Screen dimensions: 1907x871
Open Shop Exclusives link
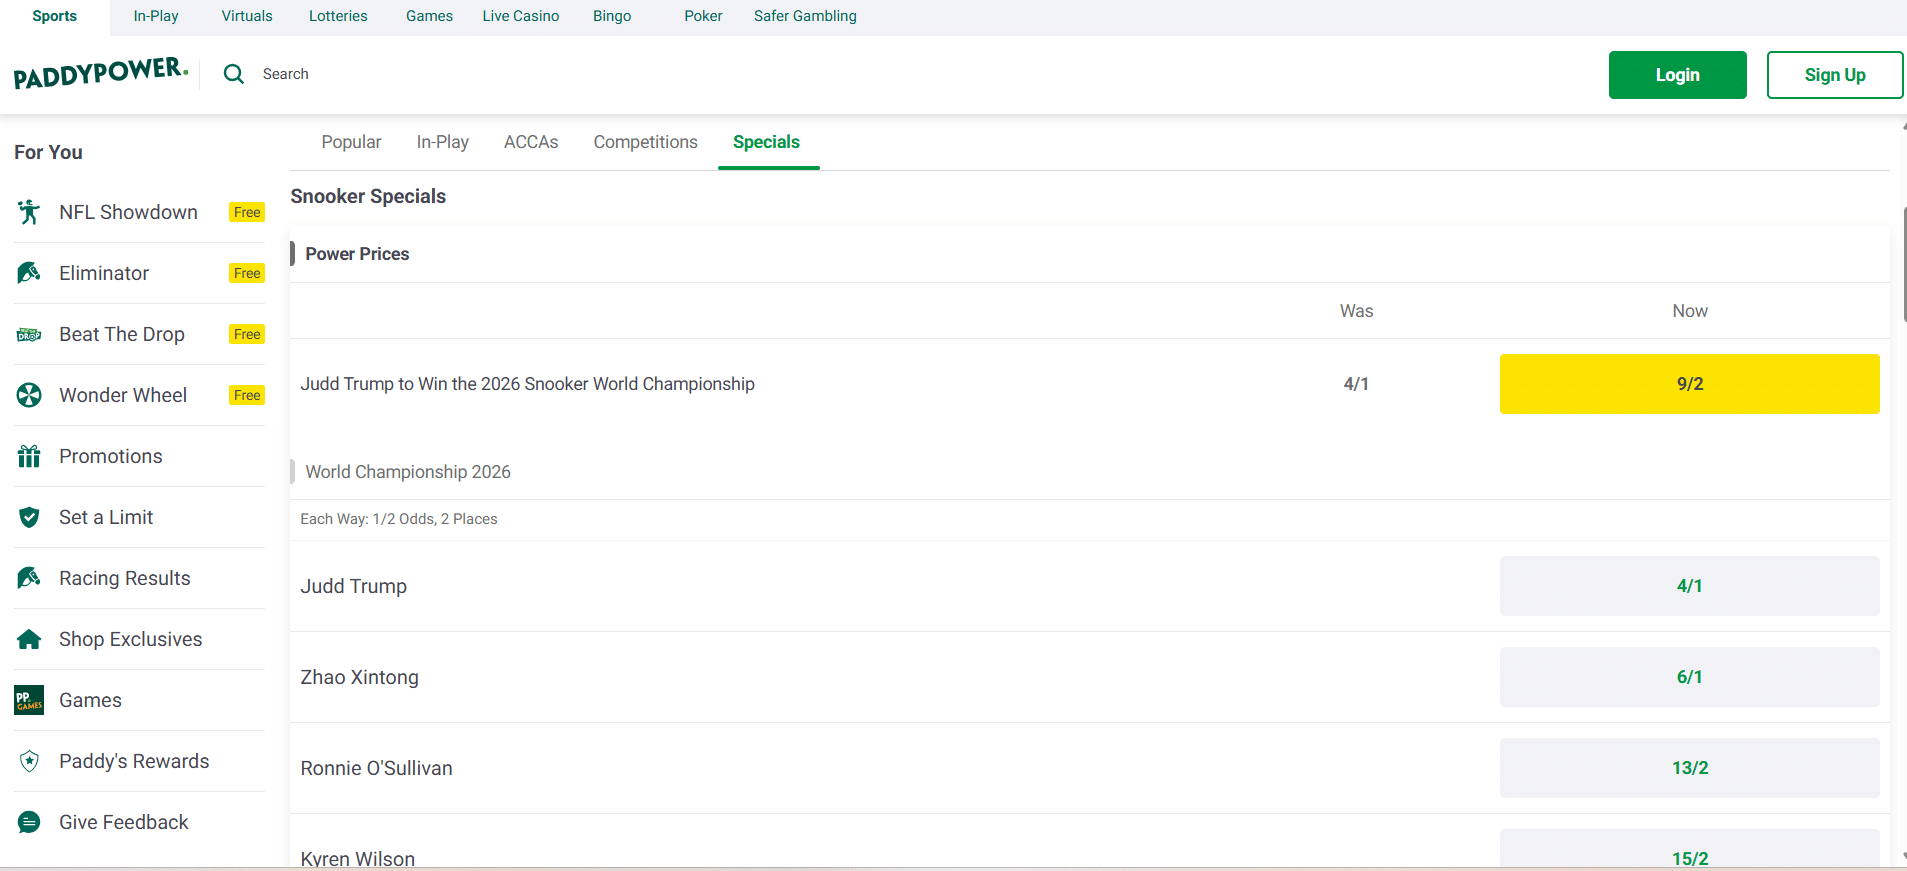140,639
